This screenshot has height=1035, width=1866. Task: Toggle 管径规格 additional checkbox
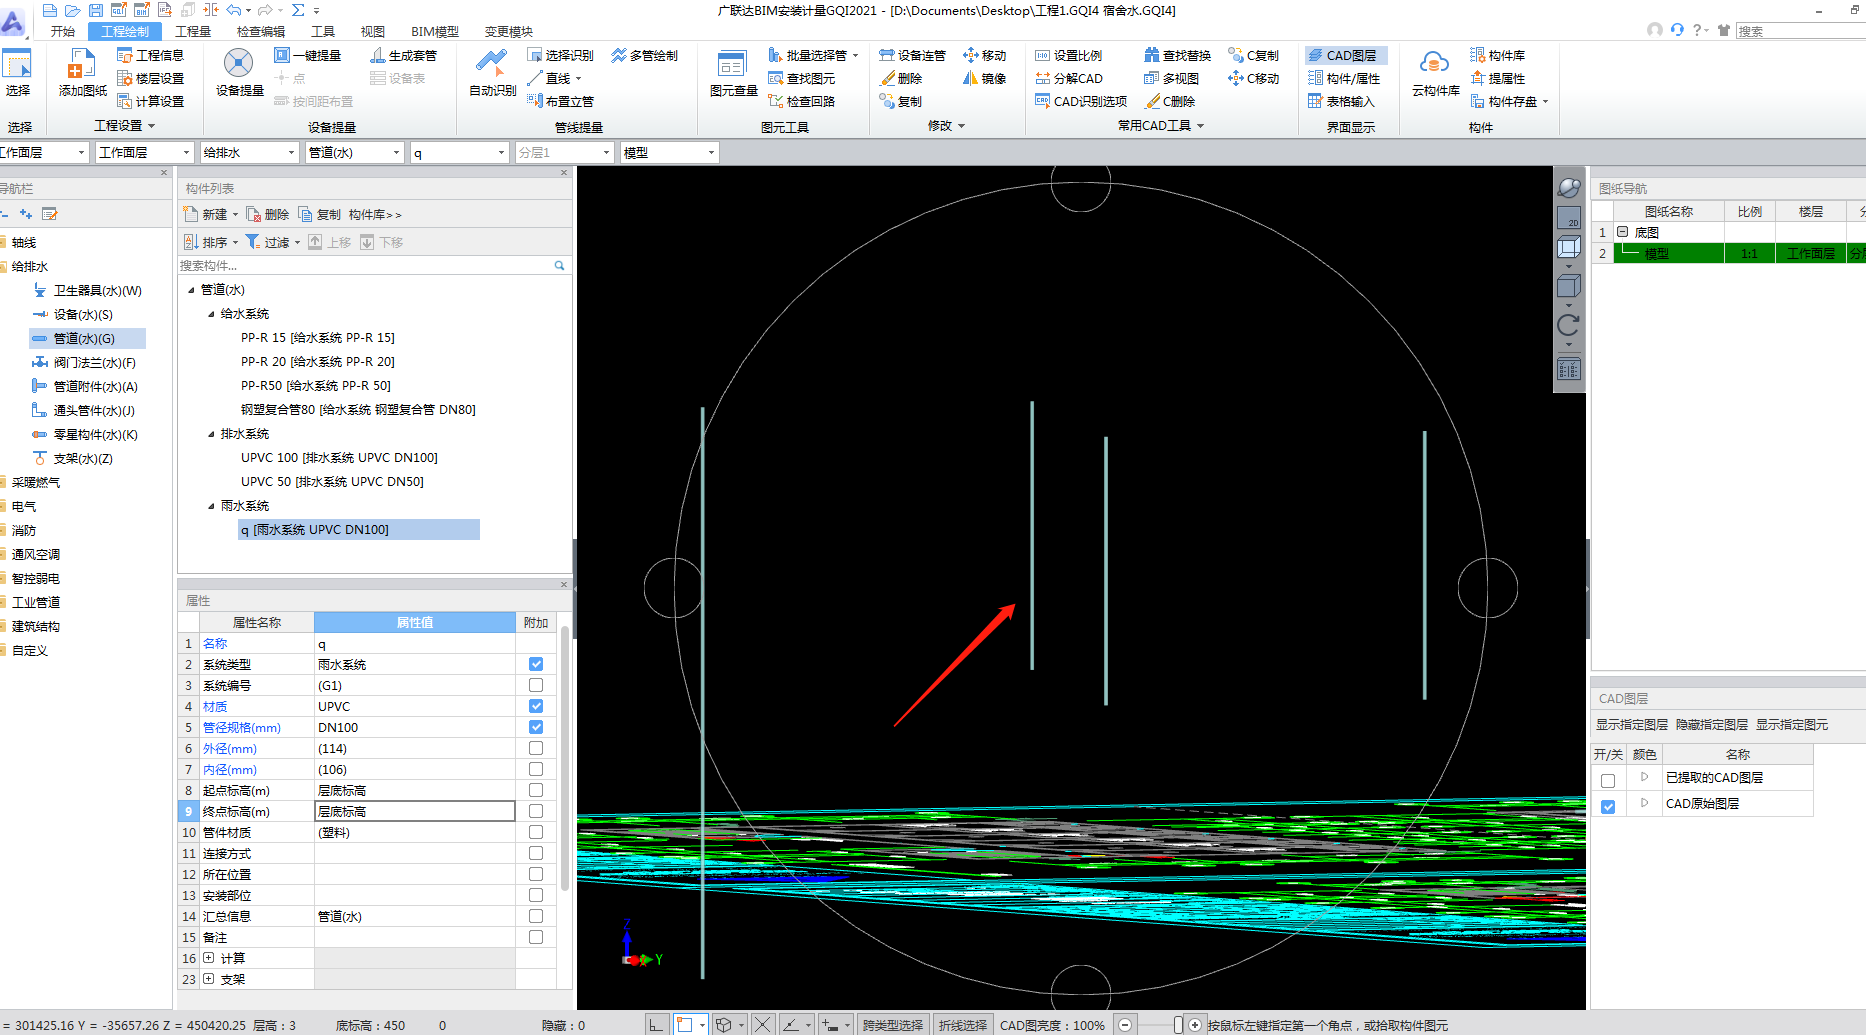(x=536, y=727)
